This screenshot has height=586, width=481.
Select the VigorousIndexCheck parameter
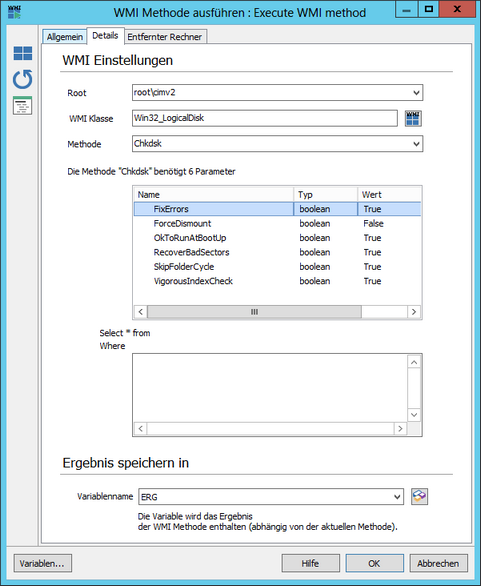[277, 281]
